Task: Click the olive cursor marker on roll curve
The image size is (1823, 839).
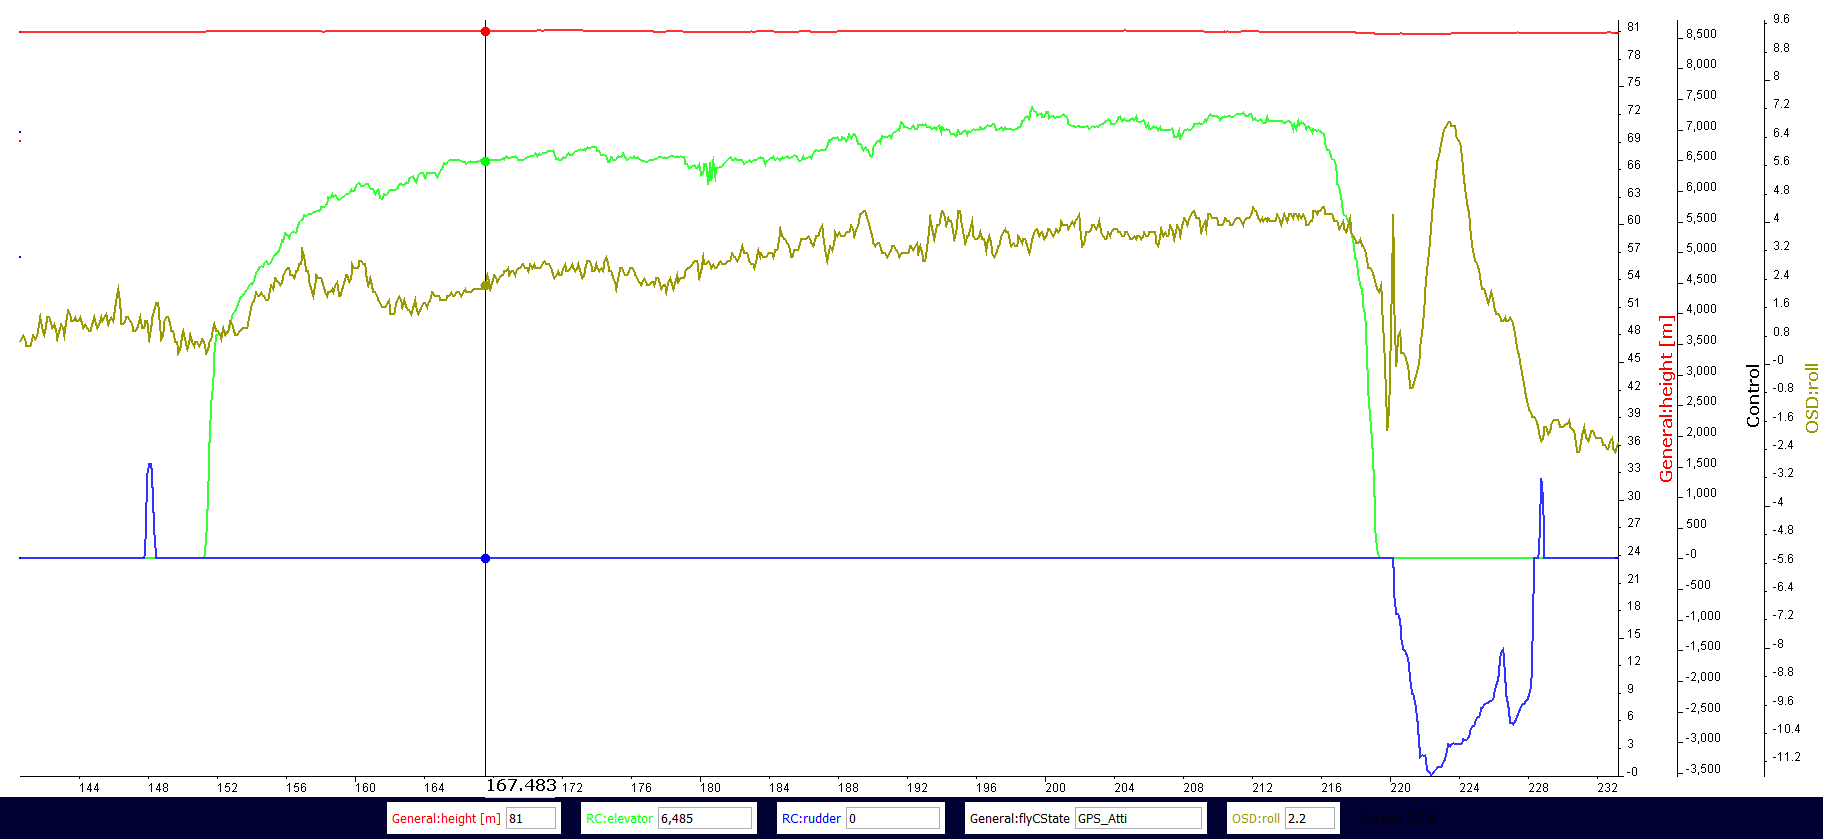Action: point(486,285)
